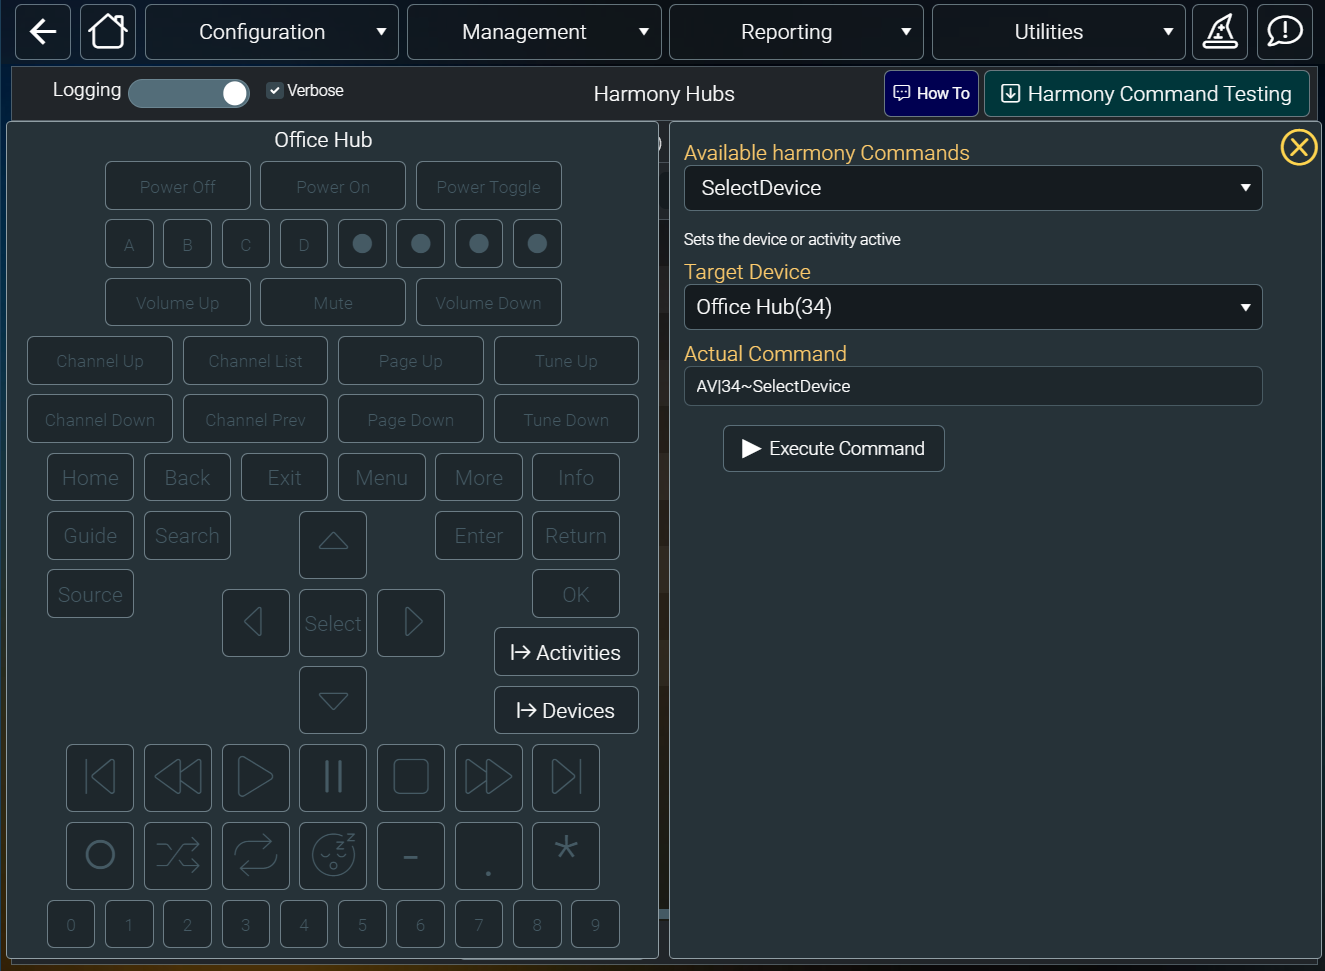Click the Volume Down button
1325x971 pixels.
point(489,302)
